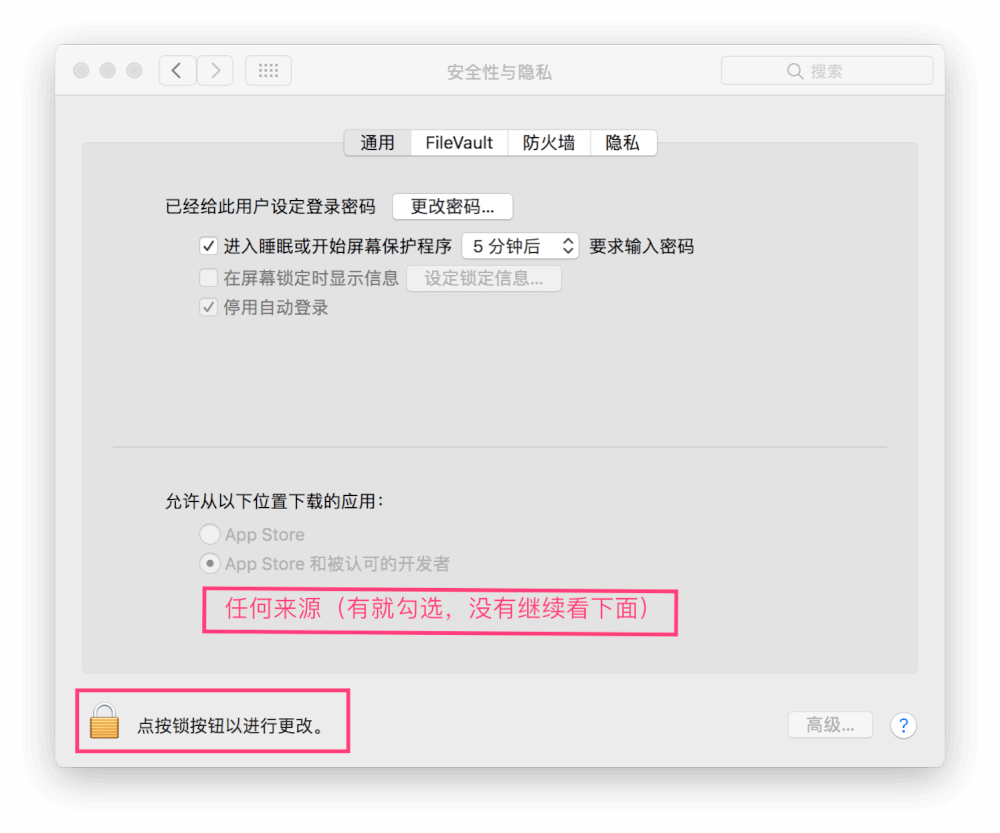Click the magnifier icon in search field
1000x833 pixels.
pos(794,70)
